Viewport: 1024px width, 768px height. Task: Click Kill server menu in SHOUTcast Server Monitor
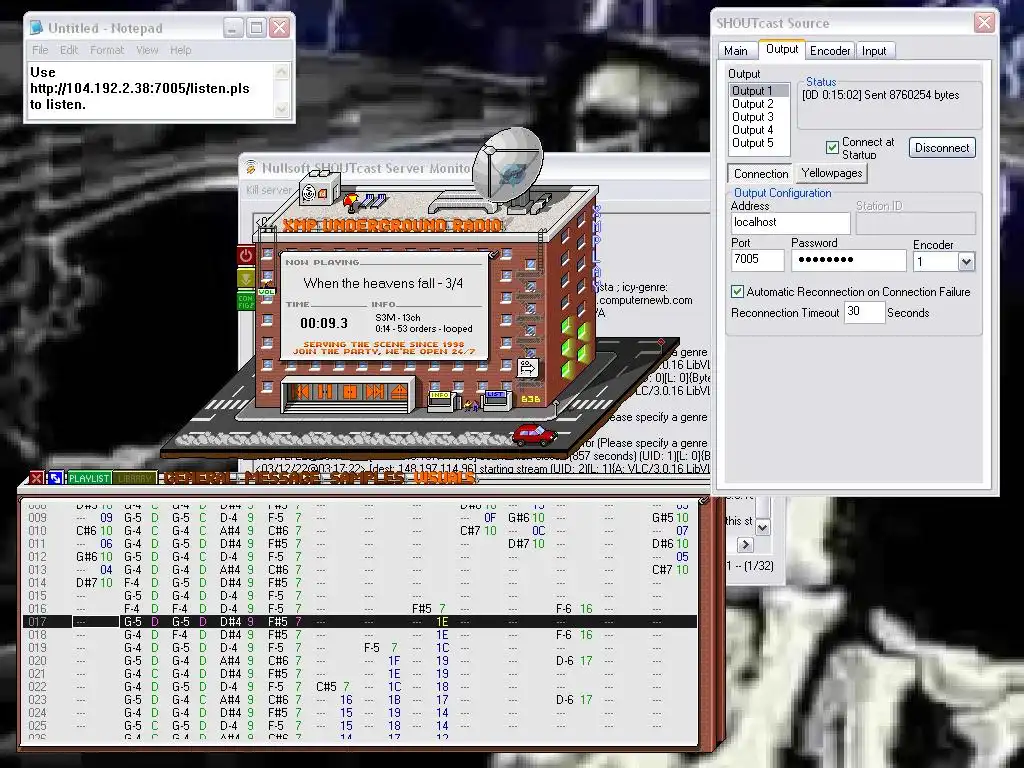pyautogui.click(x=269, y=190)
